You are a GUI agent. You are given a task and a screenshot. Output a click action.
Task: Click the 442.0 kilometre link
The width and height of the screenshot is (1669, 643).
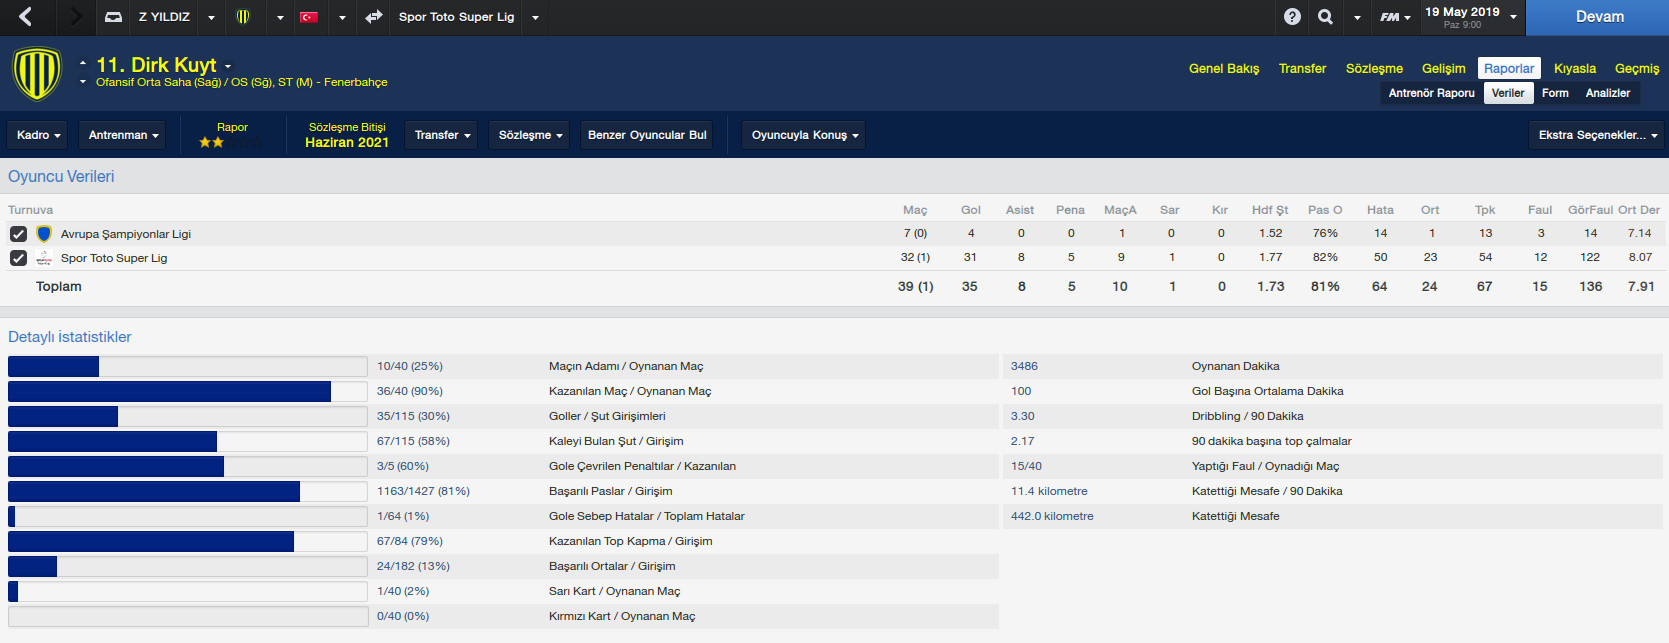point(1052,516)
